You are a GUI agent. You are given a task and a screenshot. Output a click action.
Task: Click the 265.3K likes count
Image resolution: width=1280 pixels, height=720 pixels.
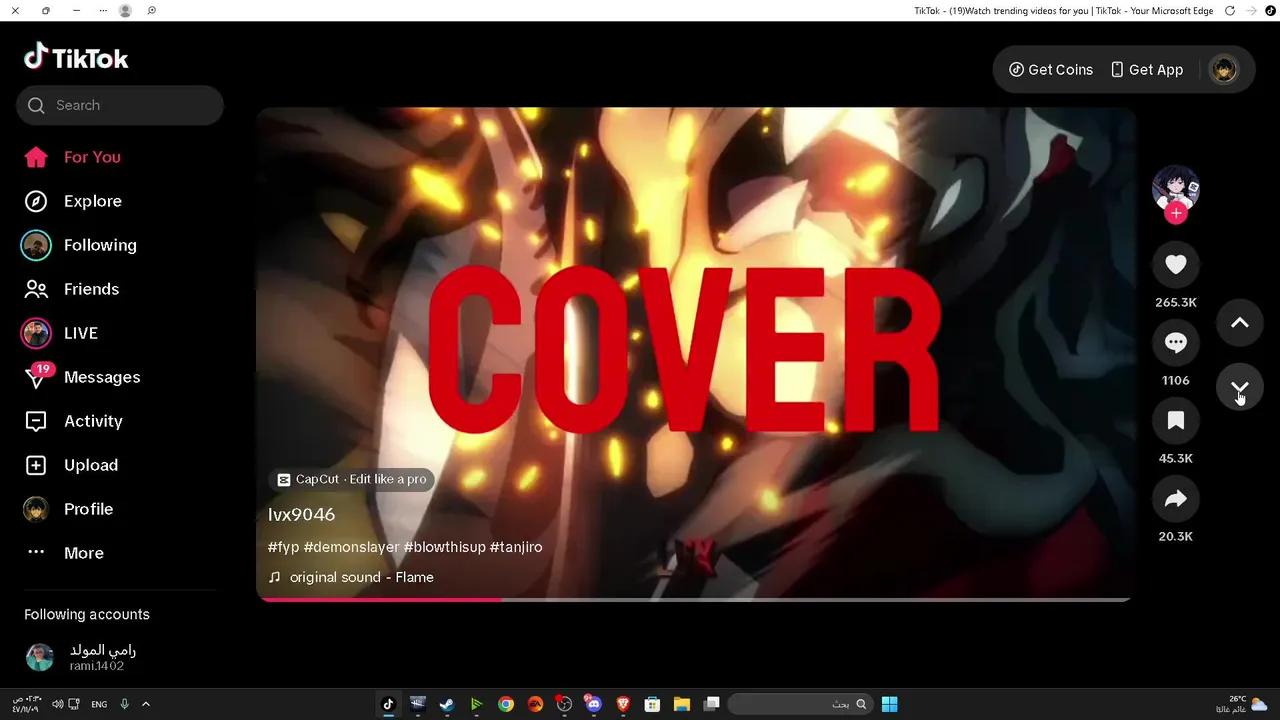click(x=1176, y=302)
